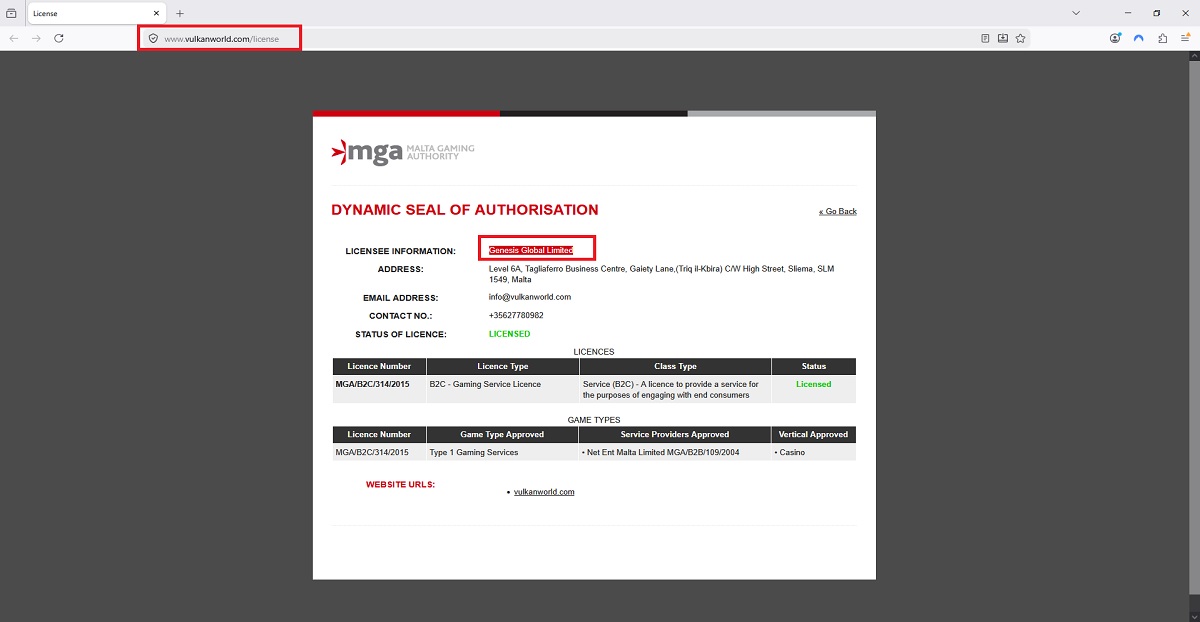Reload the current page

pos(59,38)
